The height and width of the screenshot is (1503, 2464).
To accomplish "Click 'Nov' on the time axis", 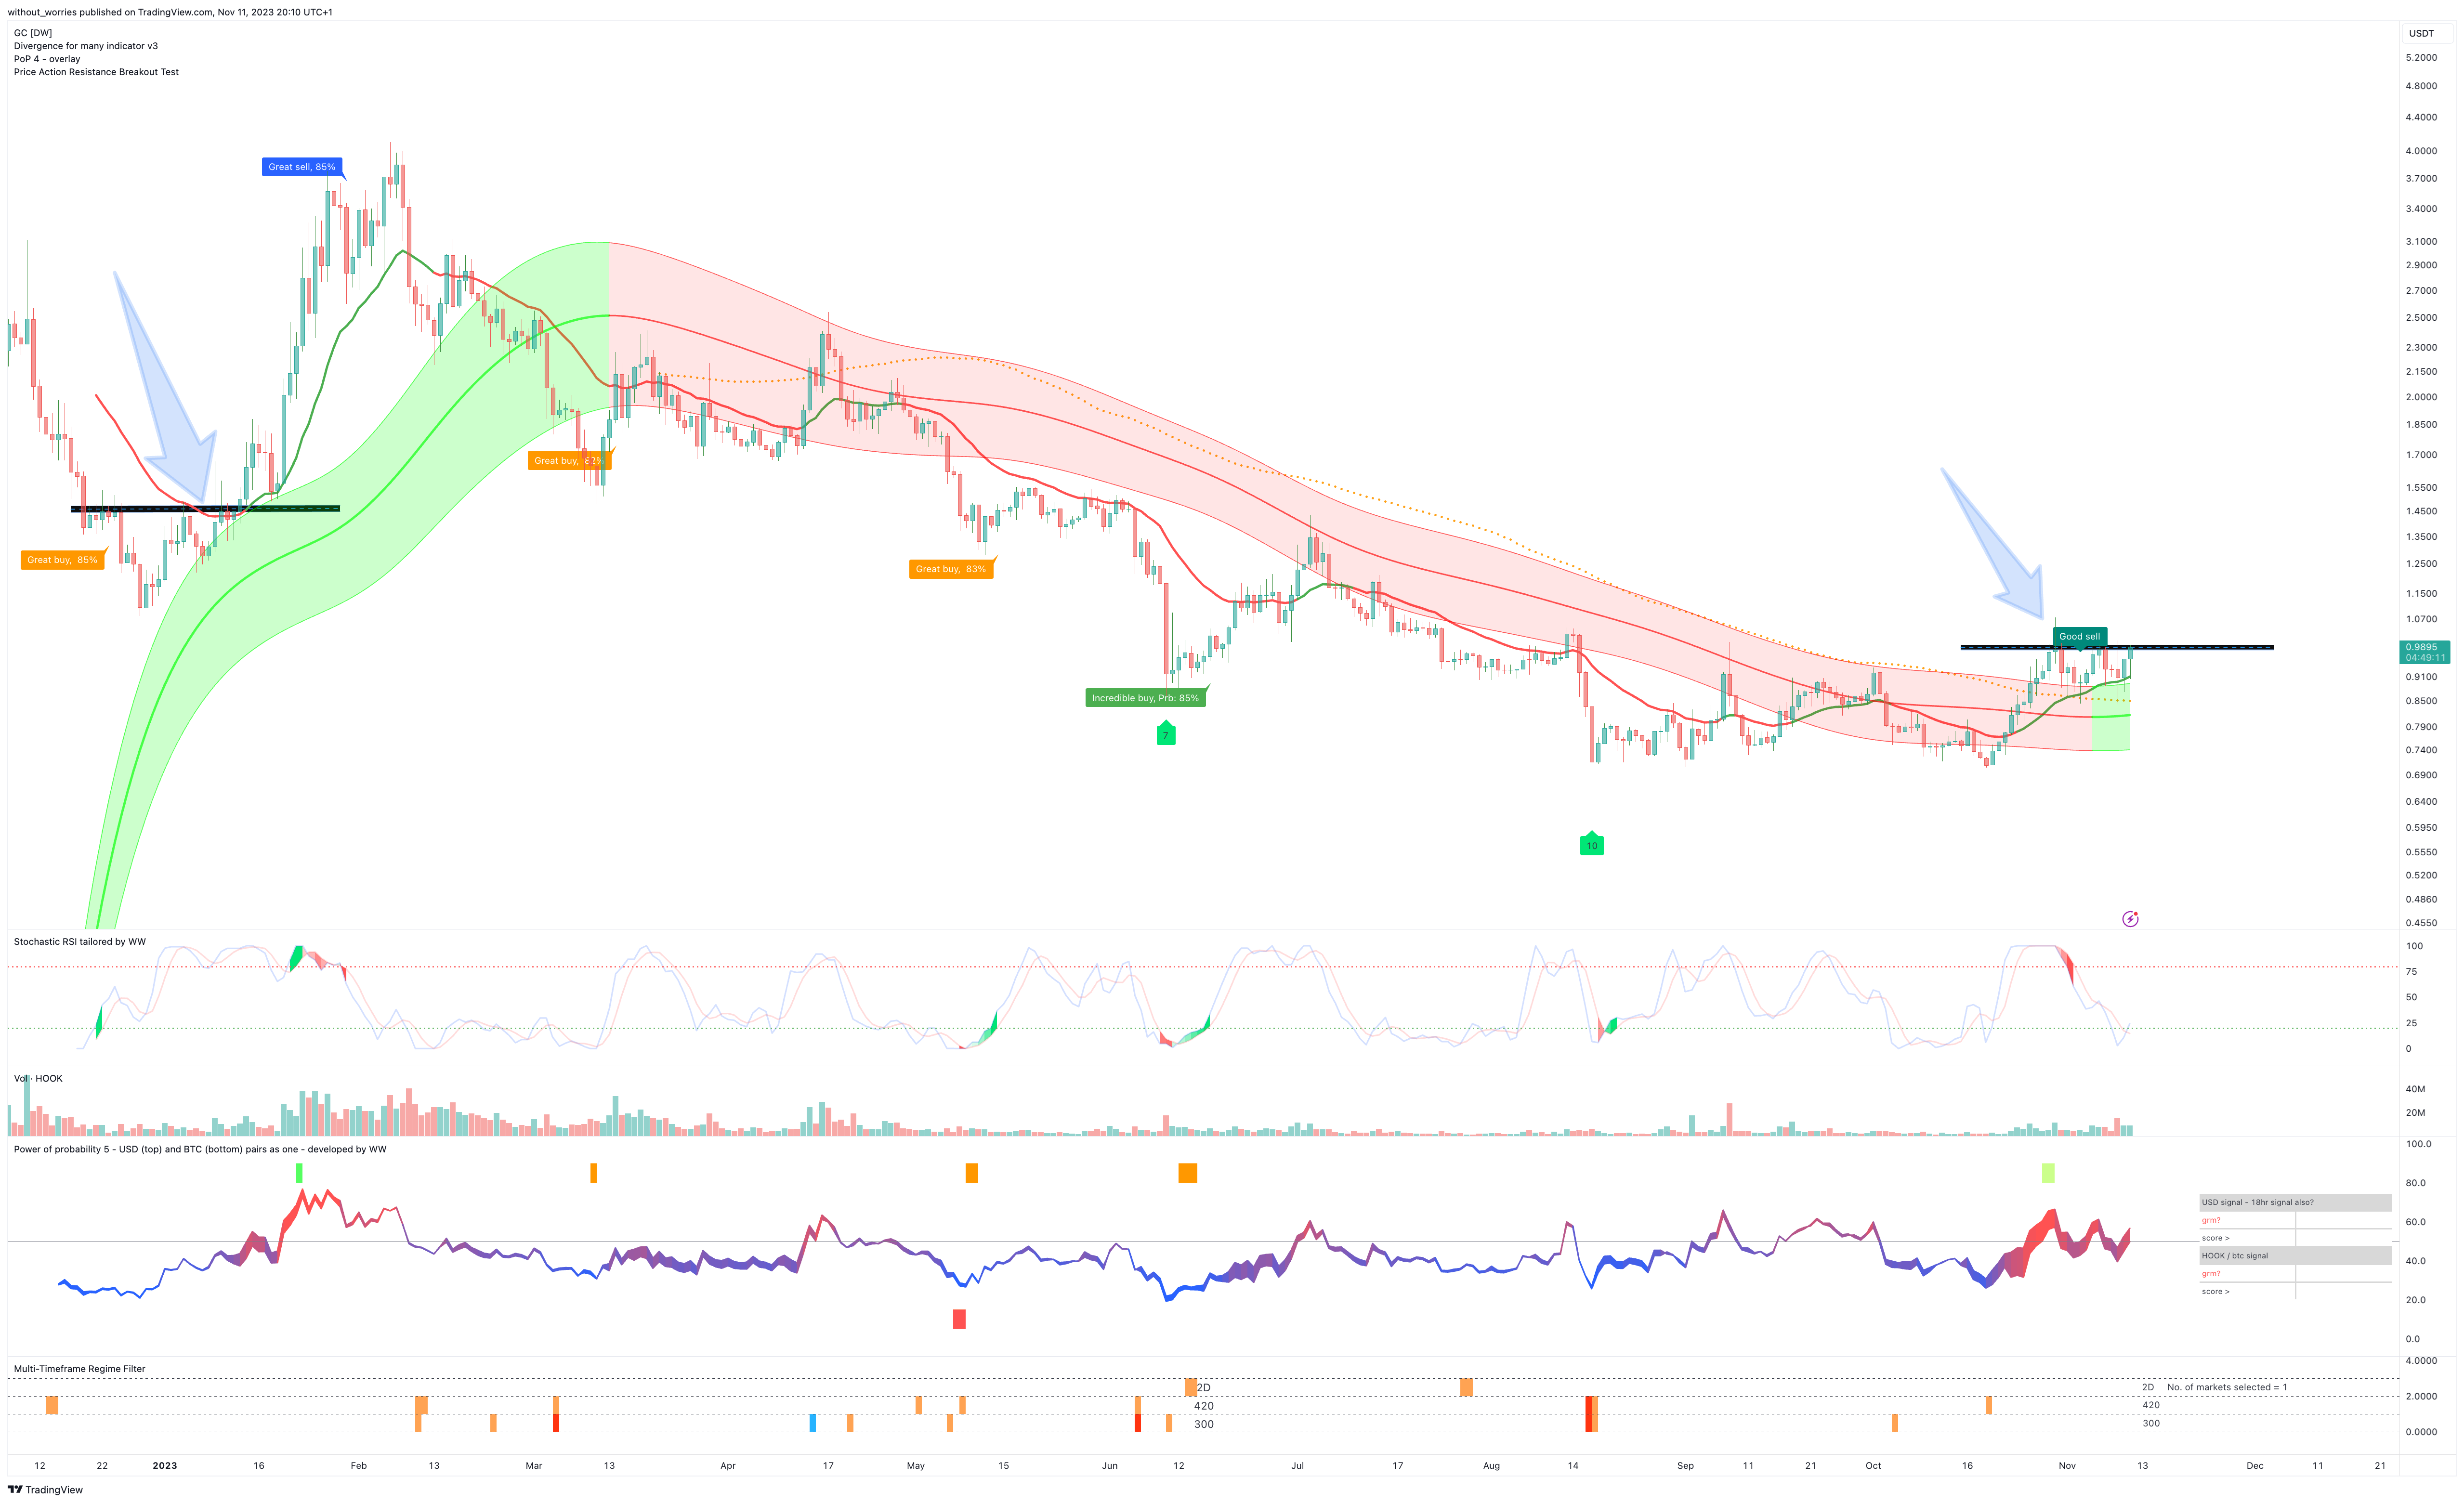I will (2067, 1465).
